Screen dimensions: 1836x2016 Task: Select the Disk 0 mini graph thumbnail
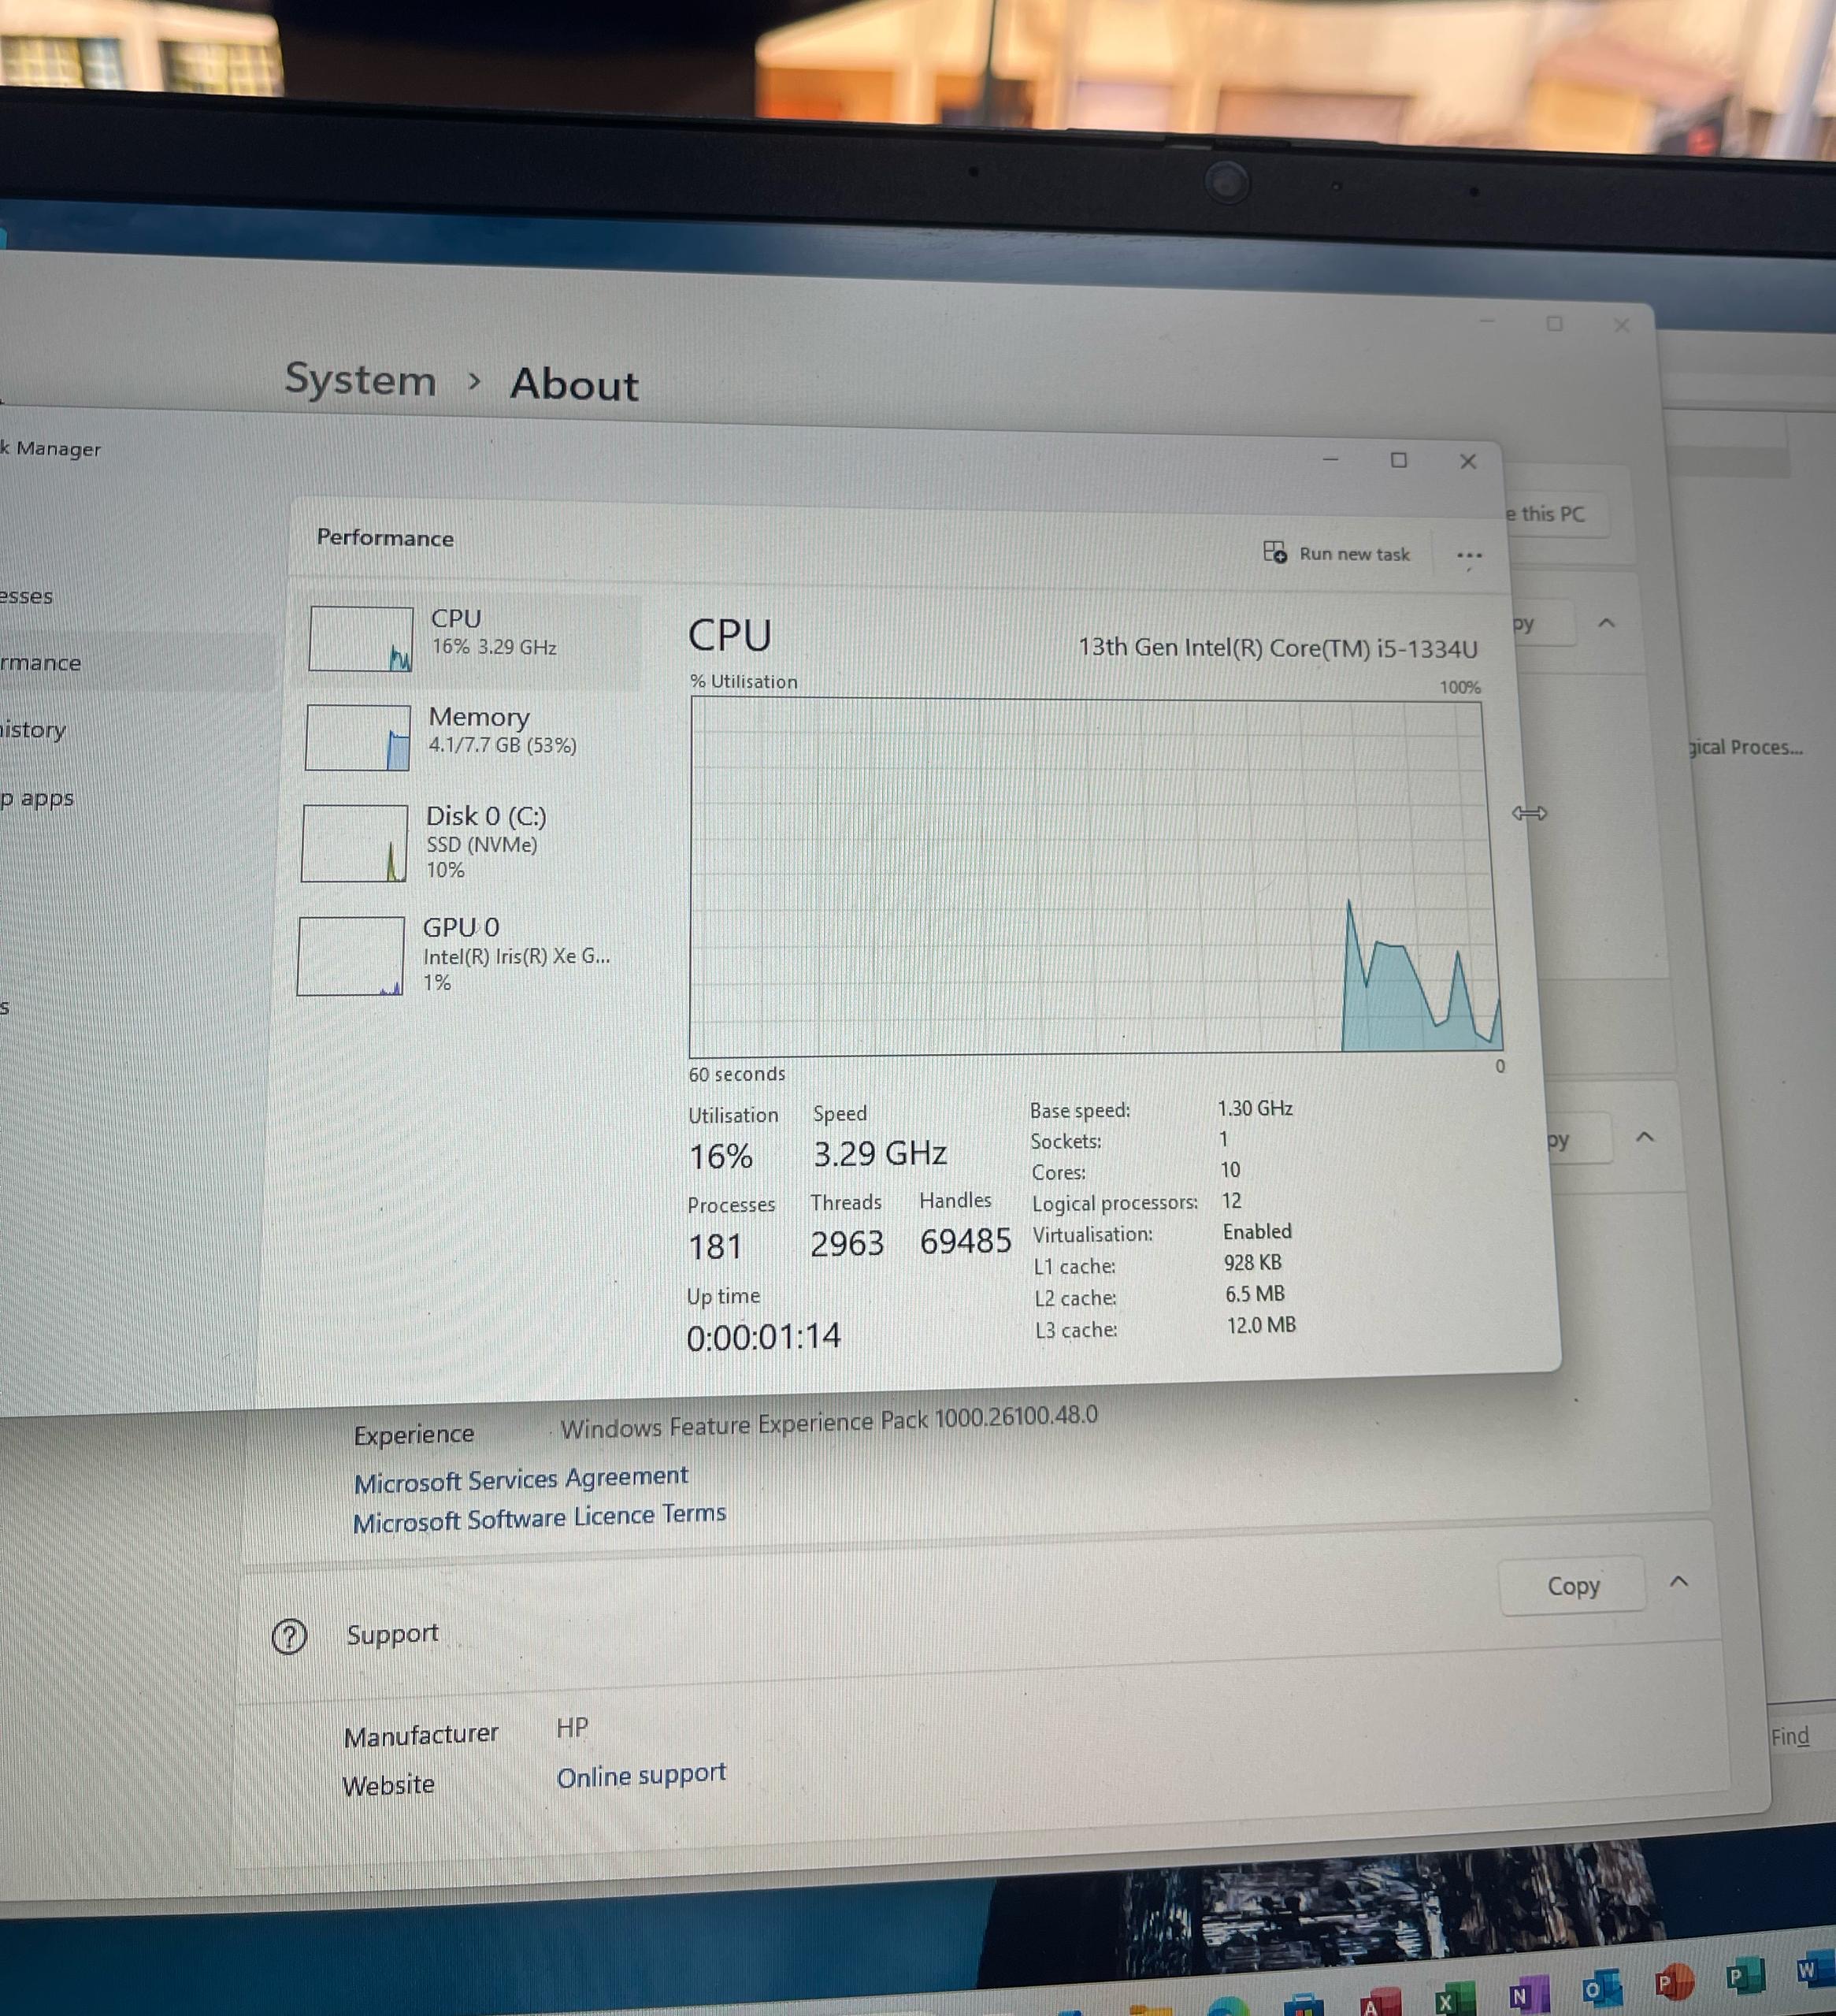coord(354,842)
